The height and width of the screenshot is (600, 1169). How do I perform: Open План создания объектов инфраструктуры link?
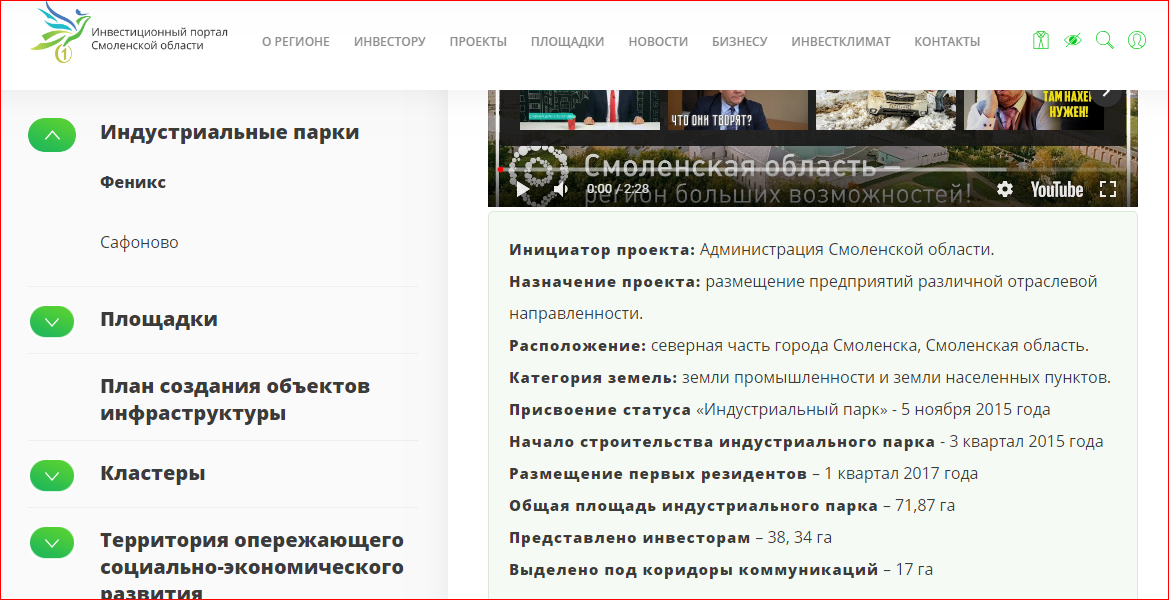235,399
